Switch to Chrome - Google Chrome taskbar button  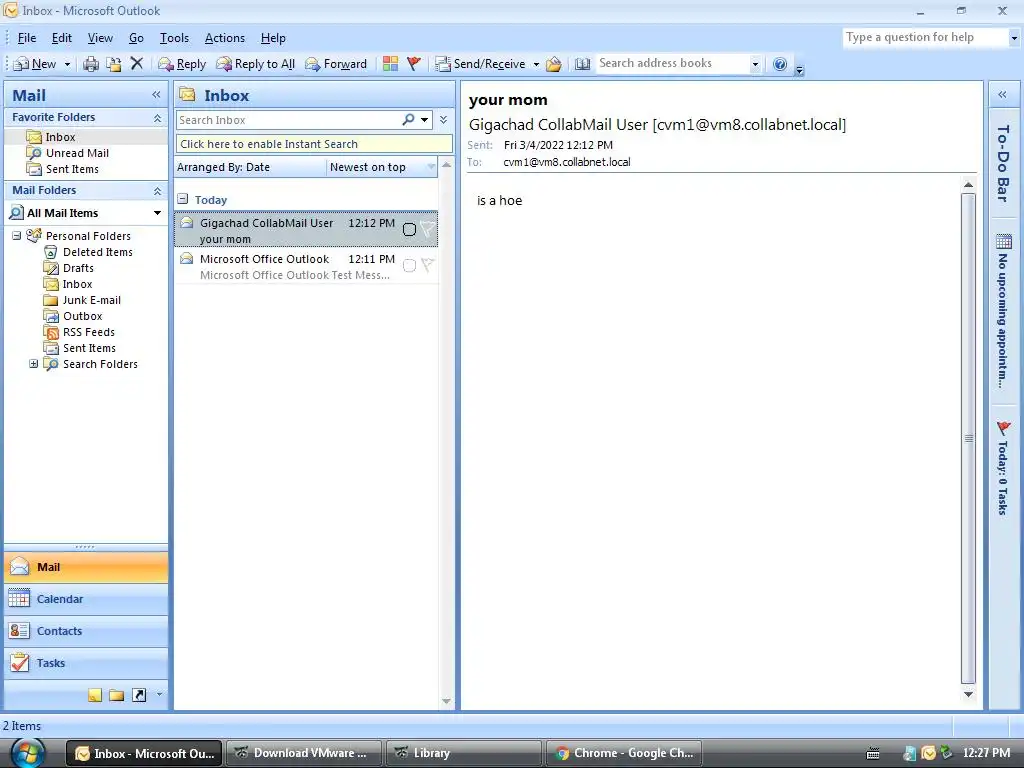point(624,753)
